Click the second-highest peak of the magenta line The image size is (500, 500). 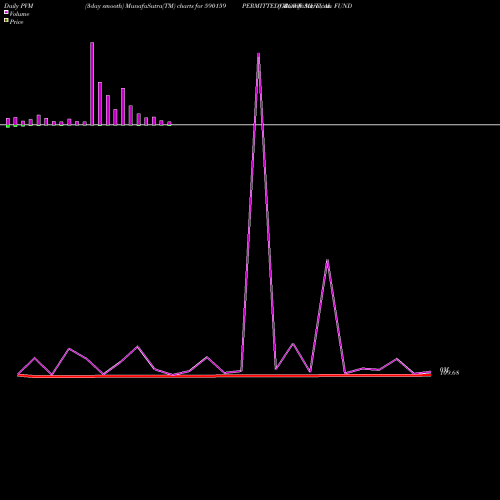coord(327,260)
